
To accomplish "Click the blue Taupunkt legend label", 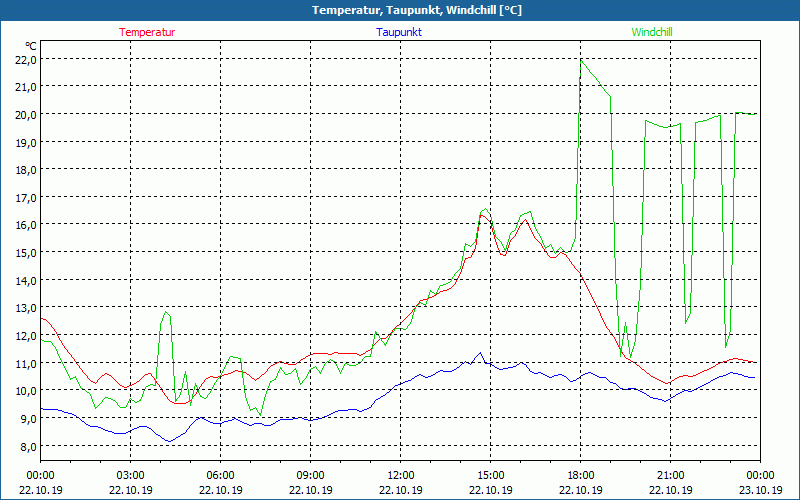I will tap(399, 32).
